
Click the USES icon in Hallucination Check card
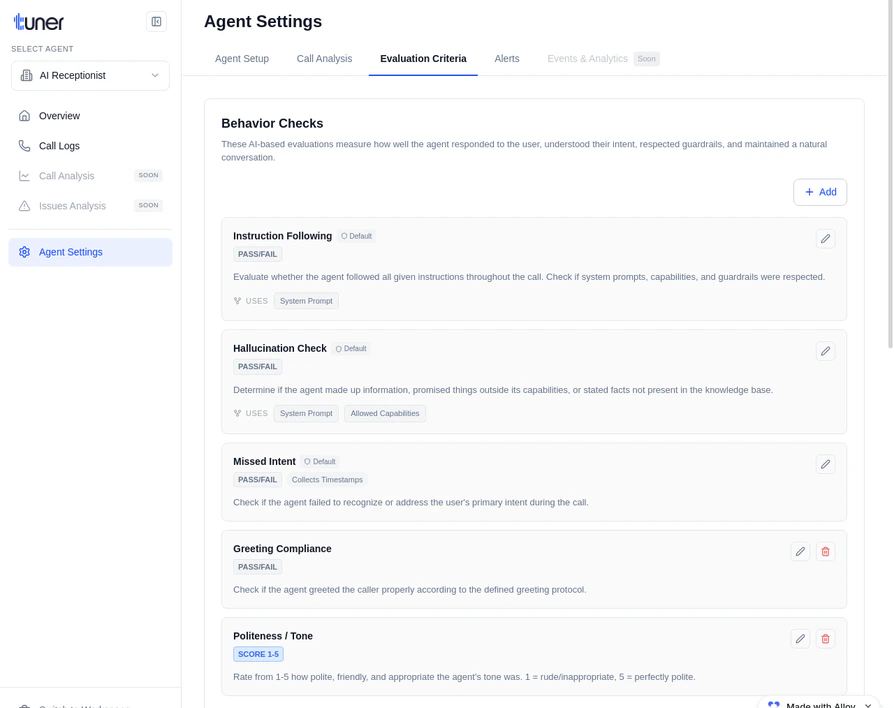click(237, 413)
